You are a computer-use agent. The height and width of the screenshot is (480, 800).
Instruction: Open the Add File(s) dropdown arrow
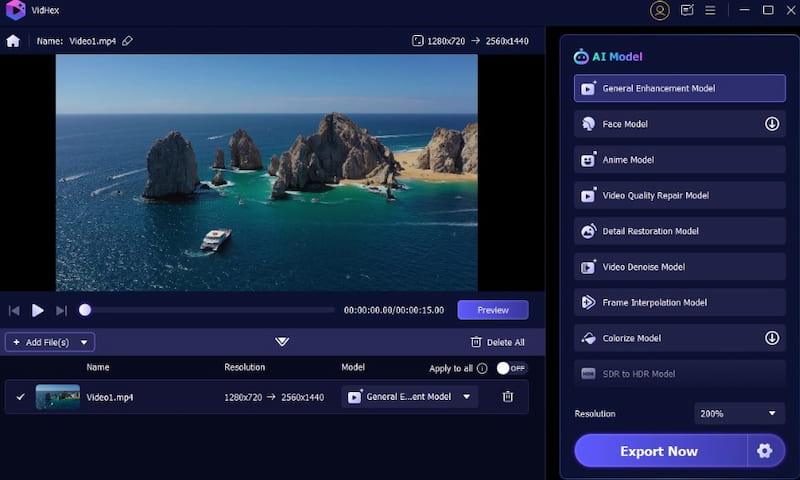click(x=84, y=342)
